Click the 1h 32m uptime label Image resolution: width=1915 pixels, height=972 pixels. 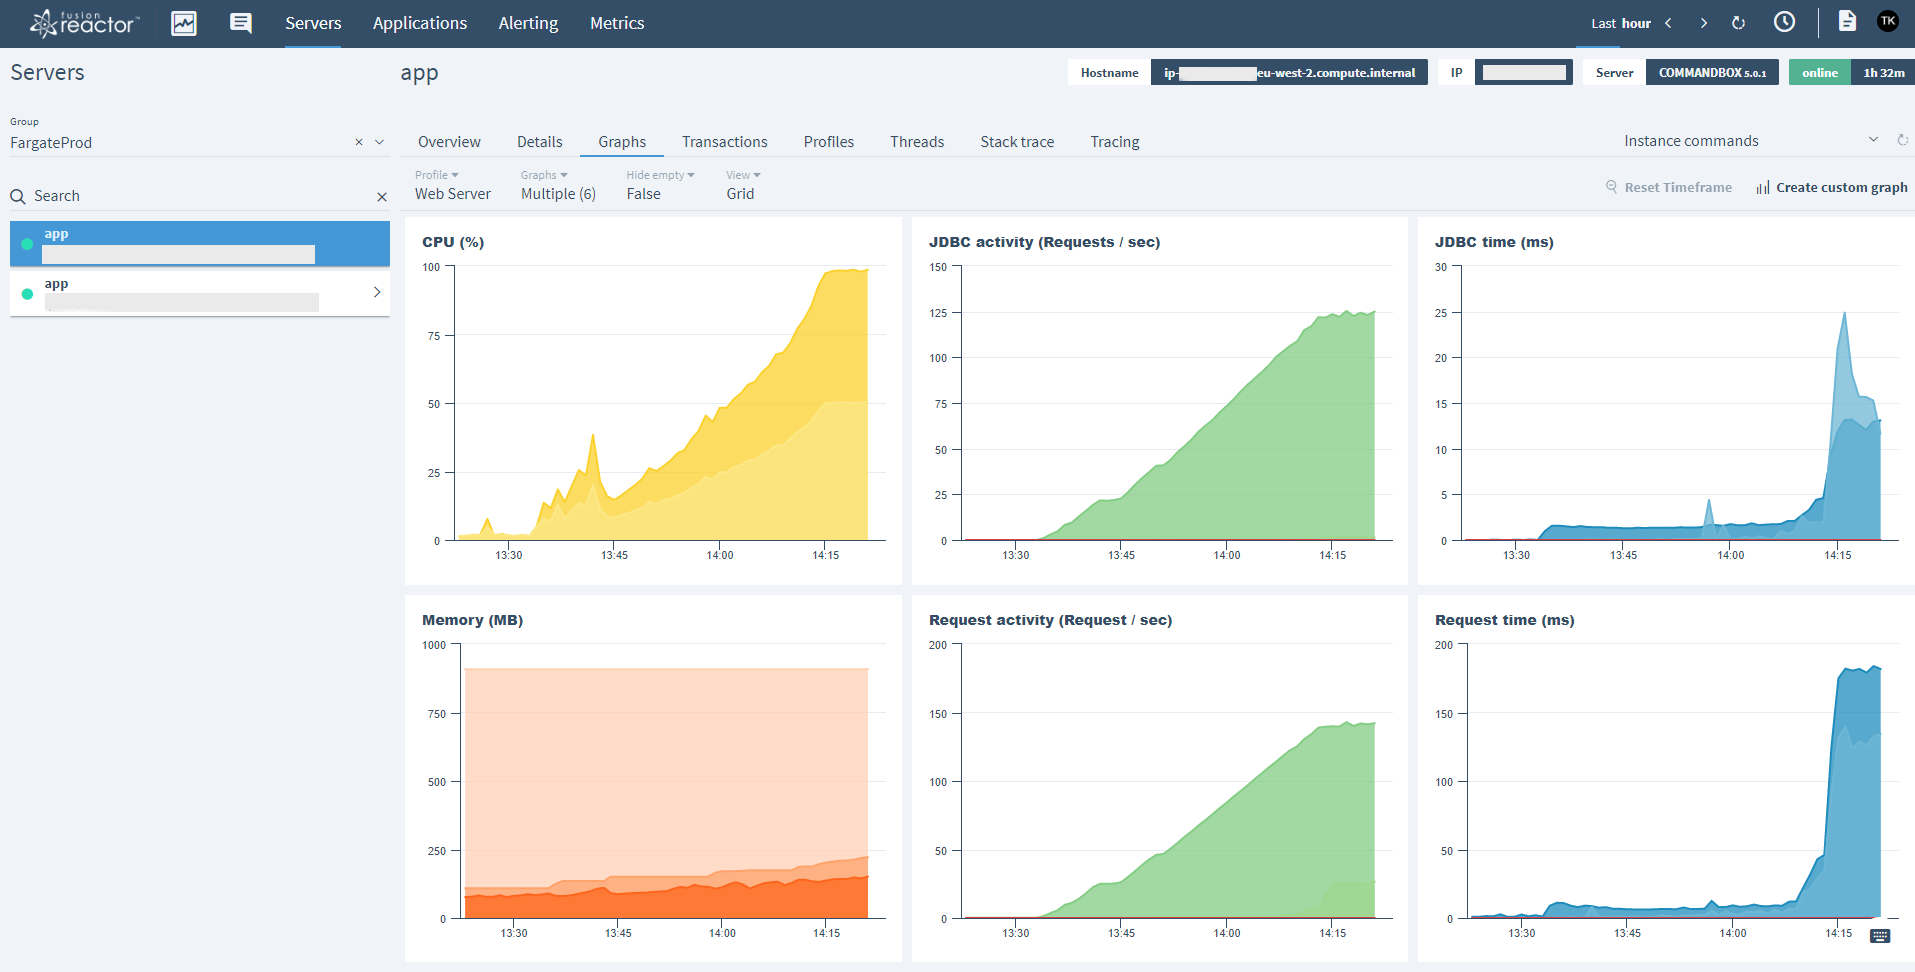[x=1883, y=73]
